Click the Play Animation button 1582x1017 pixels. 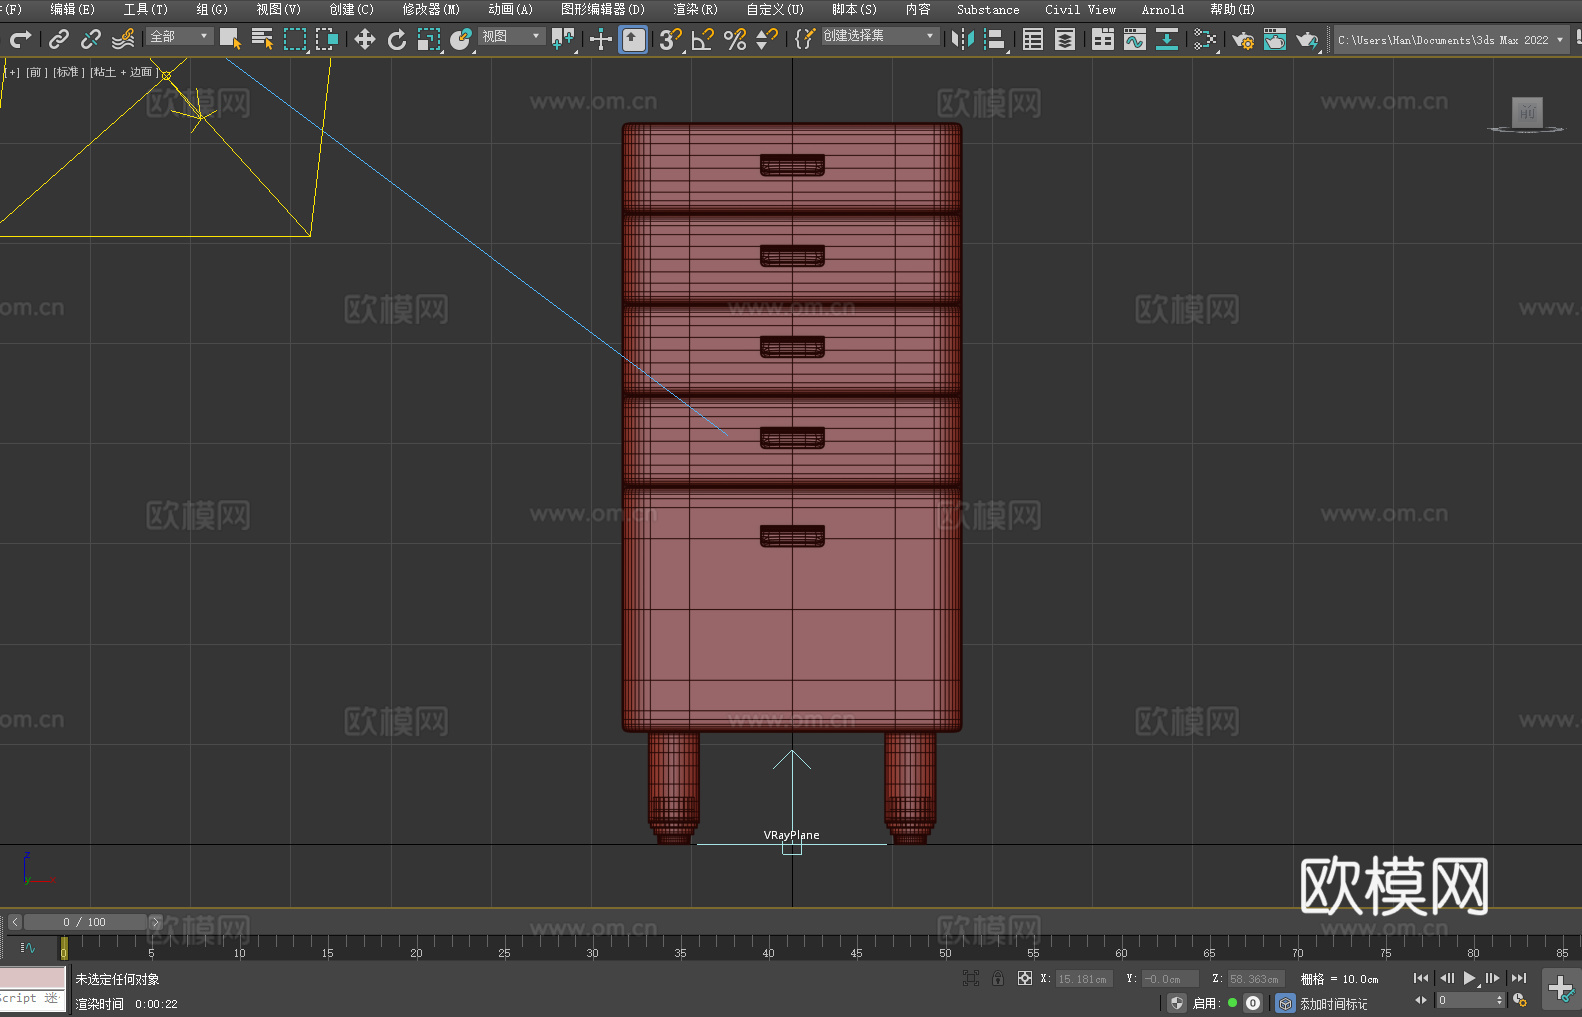[x=1469, y=978]
